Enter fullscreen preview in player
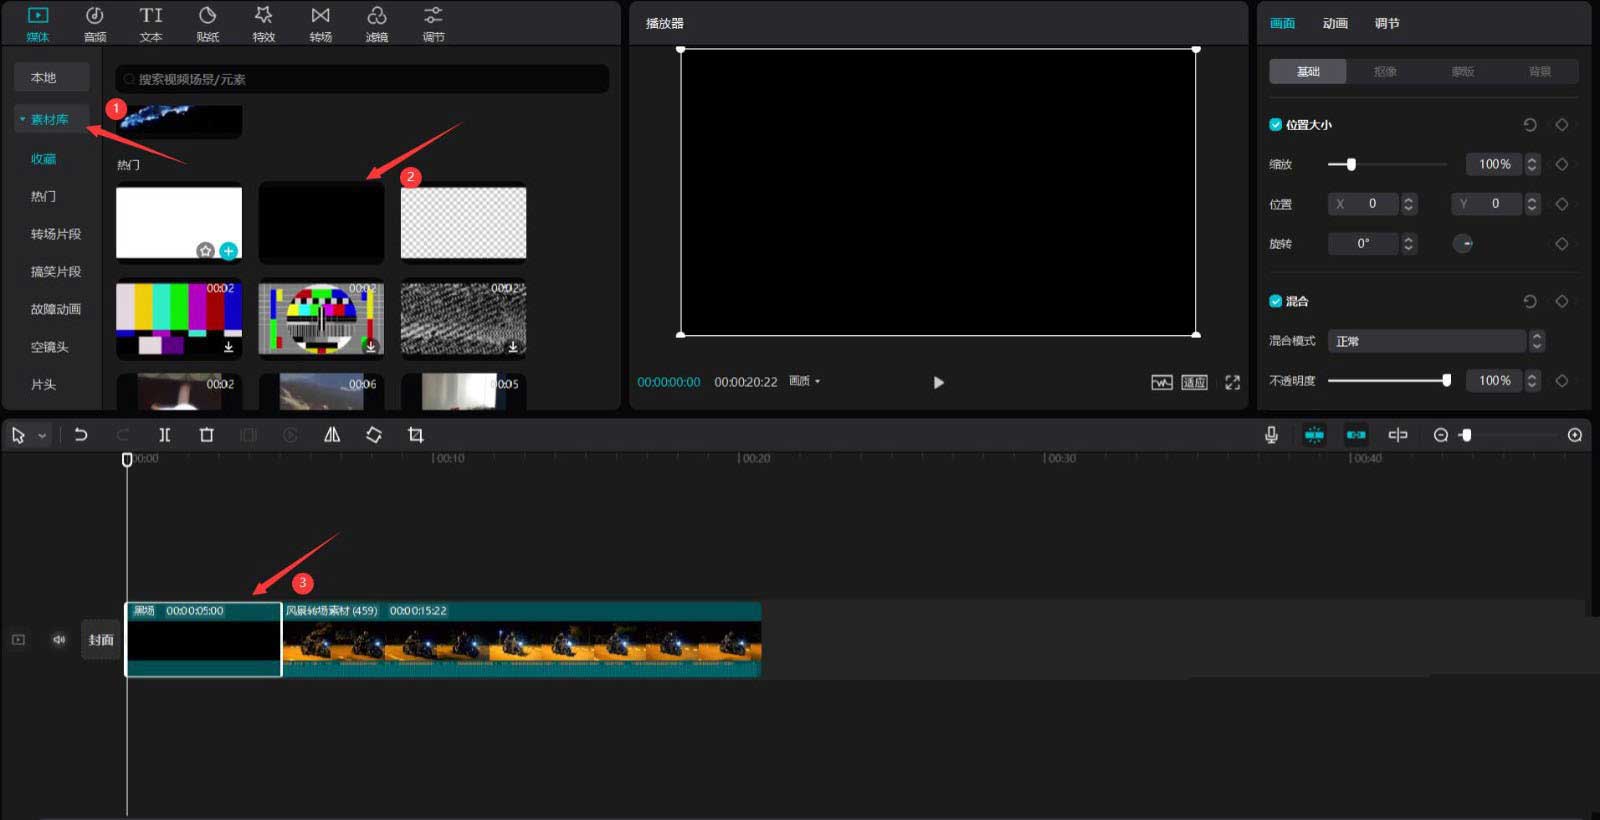Image resolution: width=1600 pixels, height=820 pixels. [1232, 382]
